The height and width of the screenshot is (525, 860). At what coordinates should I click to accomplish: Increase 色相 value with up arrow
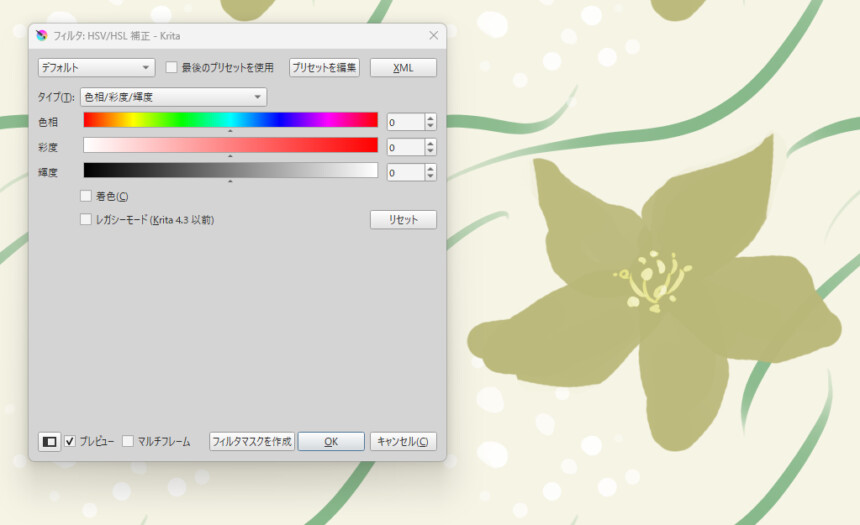(431, 118)
